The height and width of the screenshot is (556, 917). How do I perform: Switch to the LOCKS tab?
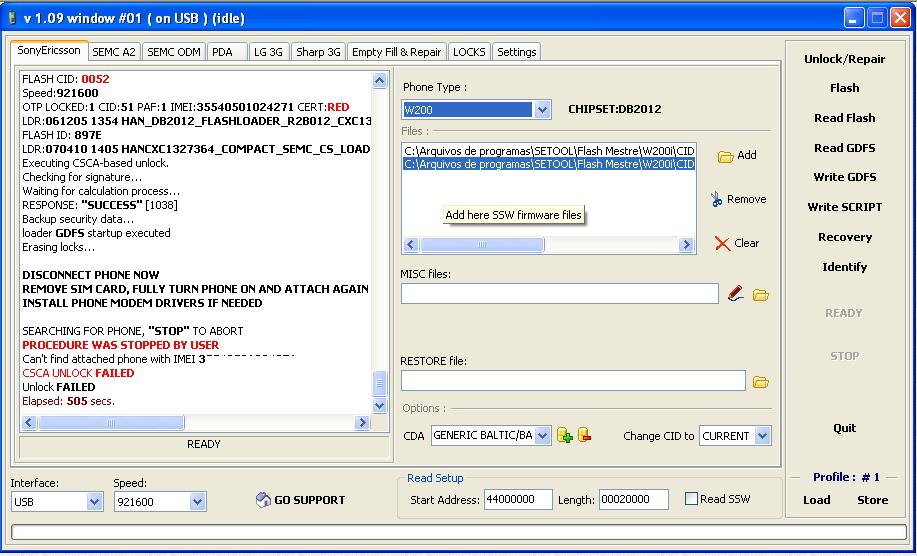(469, 52)
